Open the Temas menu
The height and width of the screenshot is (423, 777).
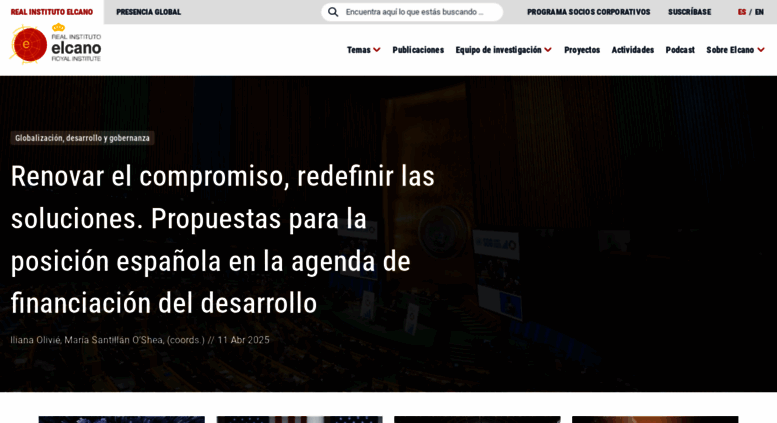(x=359, y=50)
